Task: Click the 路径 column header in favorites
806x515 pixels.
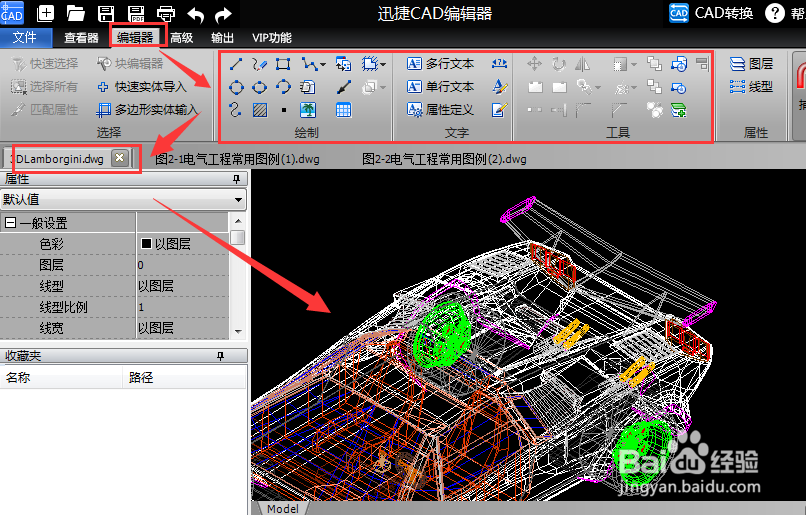Action: coord(185,377)
